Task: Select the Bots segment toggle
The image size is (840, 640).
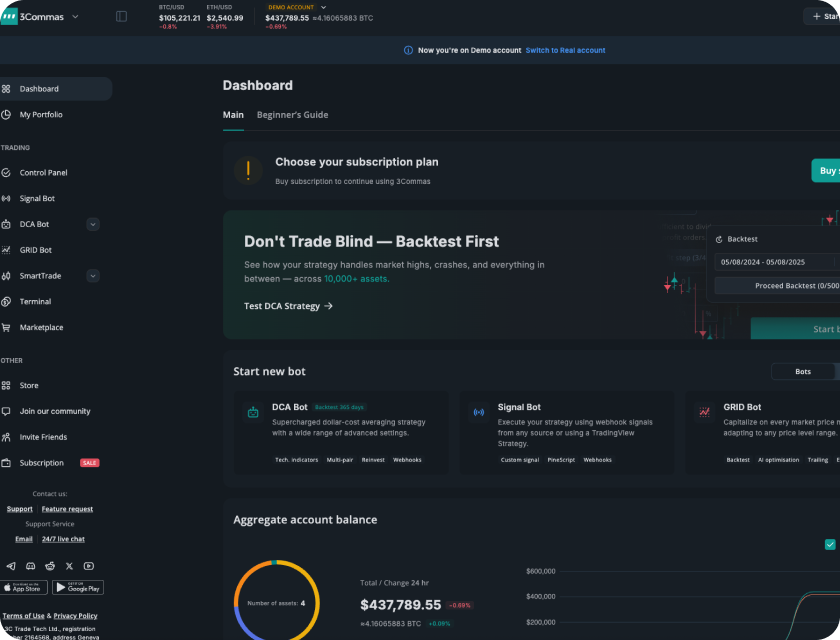Action: (802, 371)
